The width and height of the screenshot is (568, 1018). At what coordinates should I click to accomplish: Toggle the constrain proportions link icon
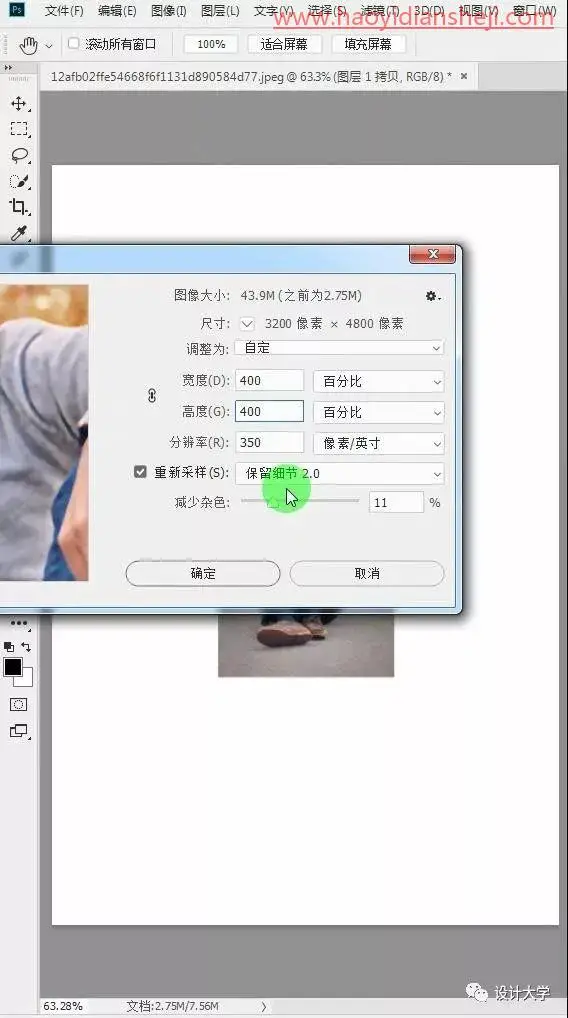(x=152, y=396)
